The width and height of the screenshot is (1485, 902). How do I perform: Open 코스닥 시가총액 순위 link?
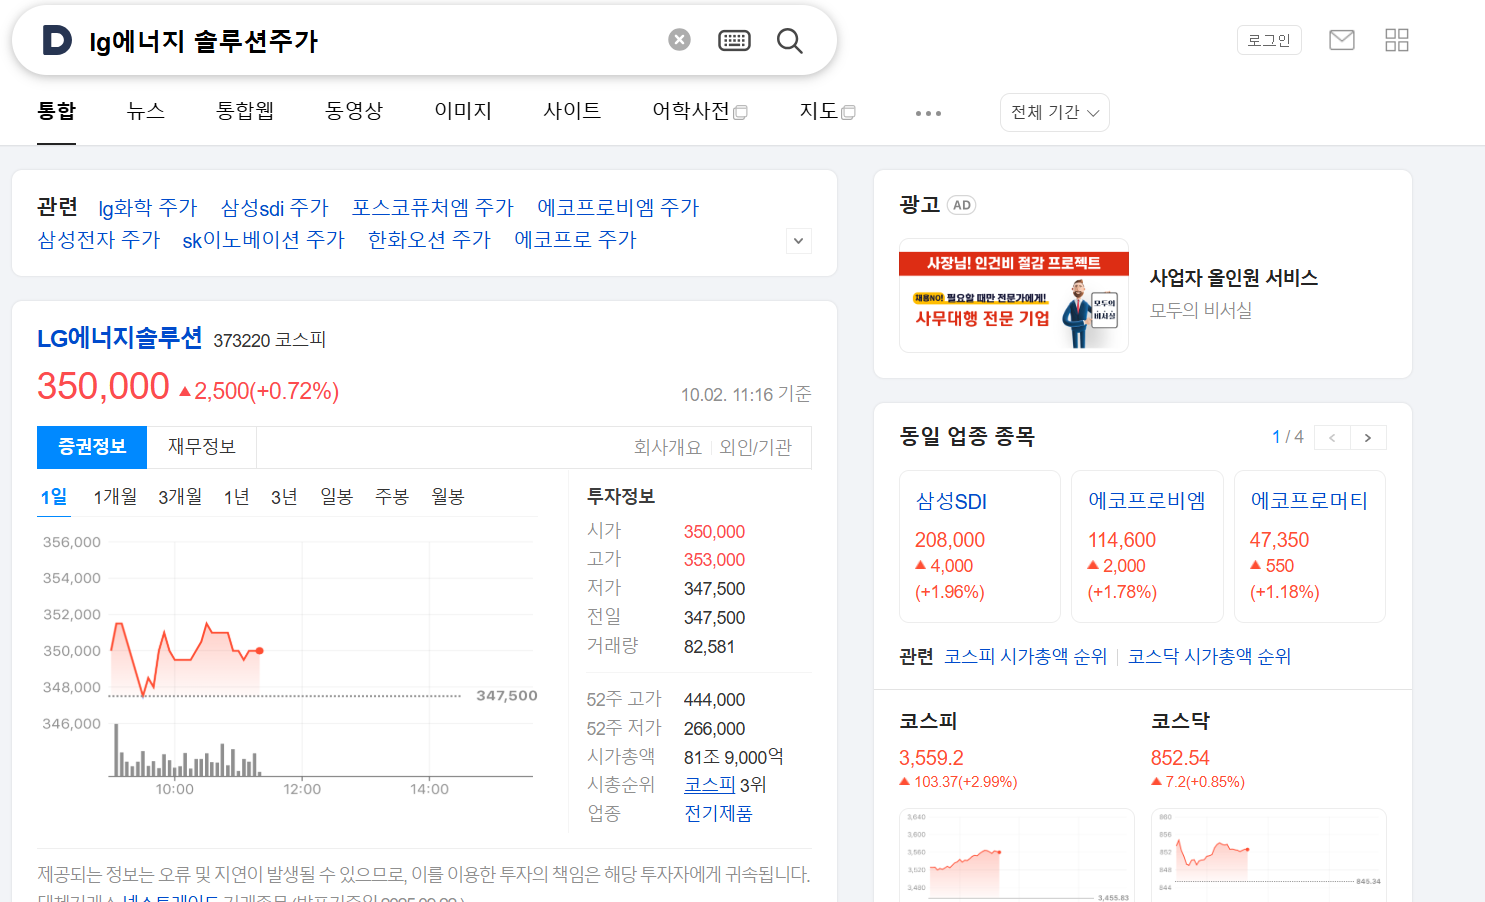1209,657
